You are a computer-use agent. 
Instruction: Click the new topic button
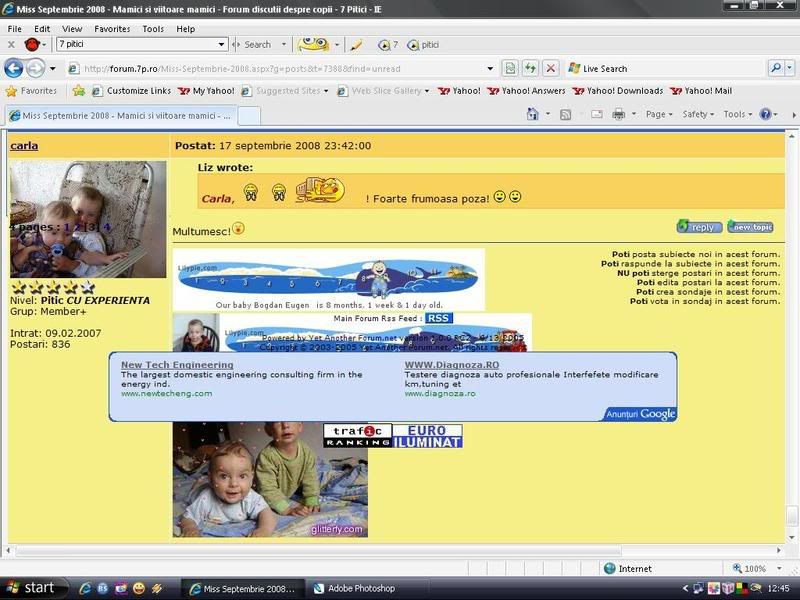(751, 227)
